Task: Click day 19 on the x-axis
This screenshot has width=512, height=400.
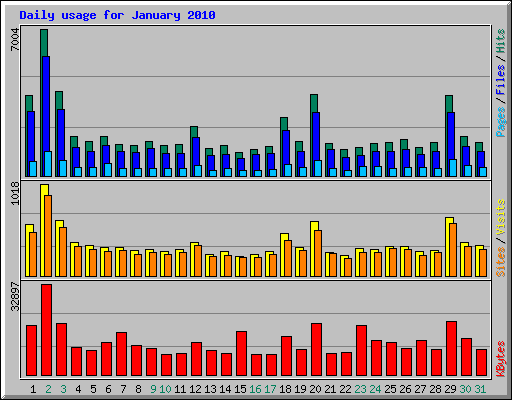Action: pos(300,389)
